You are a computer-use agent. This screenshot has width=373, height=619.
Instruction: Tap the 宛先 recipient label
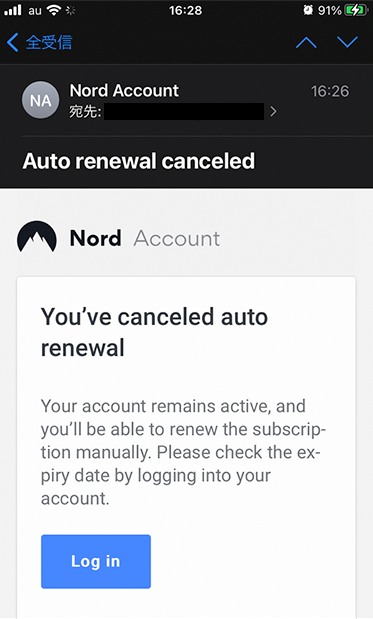pyautogui.click(x=85, y=112)
